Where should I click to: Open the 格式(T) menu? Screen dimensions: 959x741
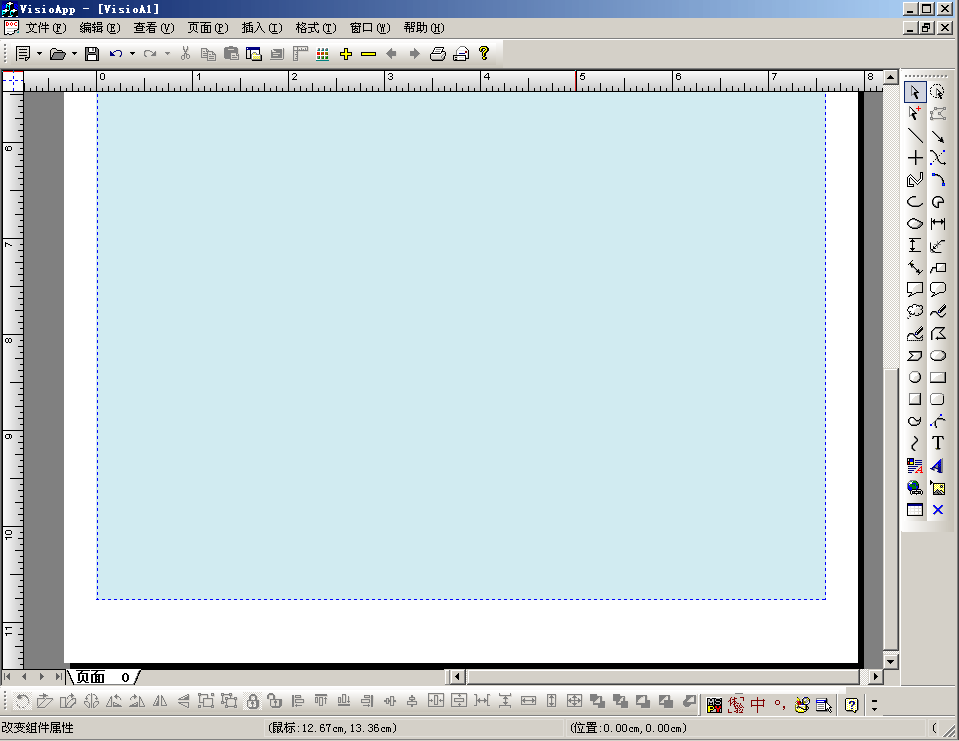pos(315,28)
